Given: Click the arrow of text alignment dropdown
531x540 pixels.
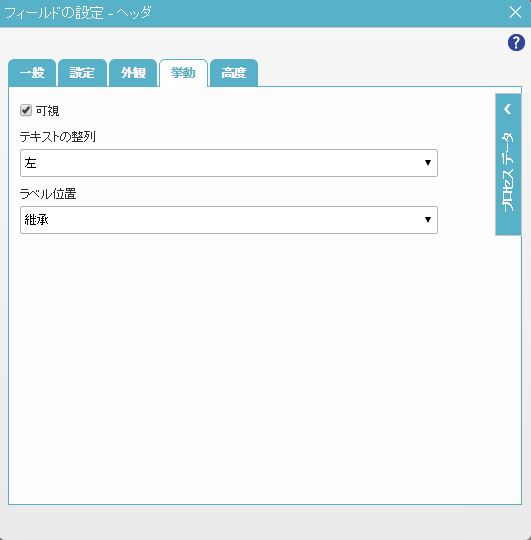Looking at the screenshot, I should tap(428, 163).
